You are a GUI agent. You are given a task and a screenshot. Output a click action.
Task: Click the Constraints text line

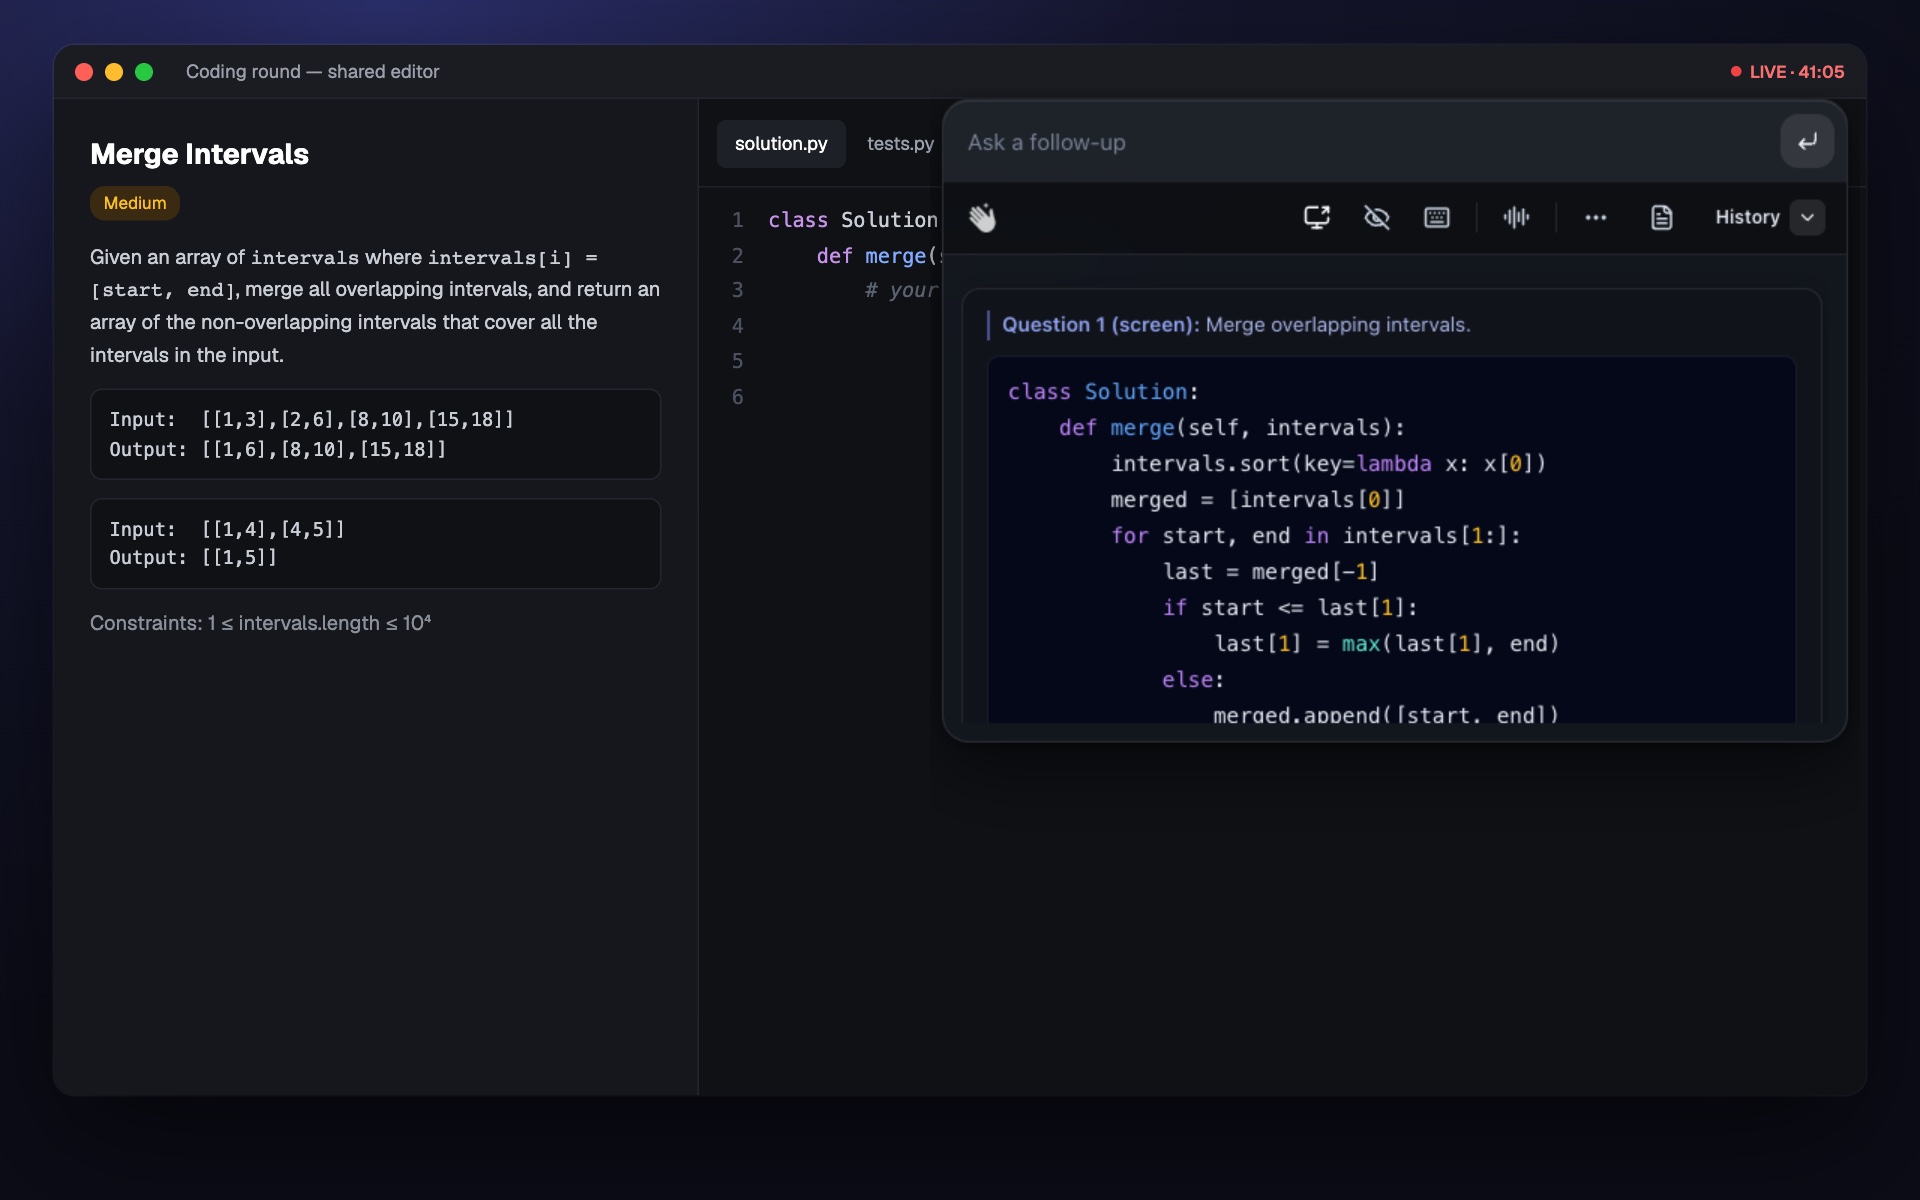coord(260,623)
